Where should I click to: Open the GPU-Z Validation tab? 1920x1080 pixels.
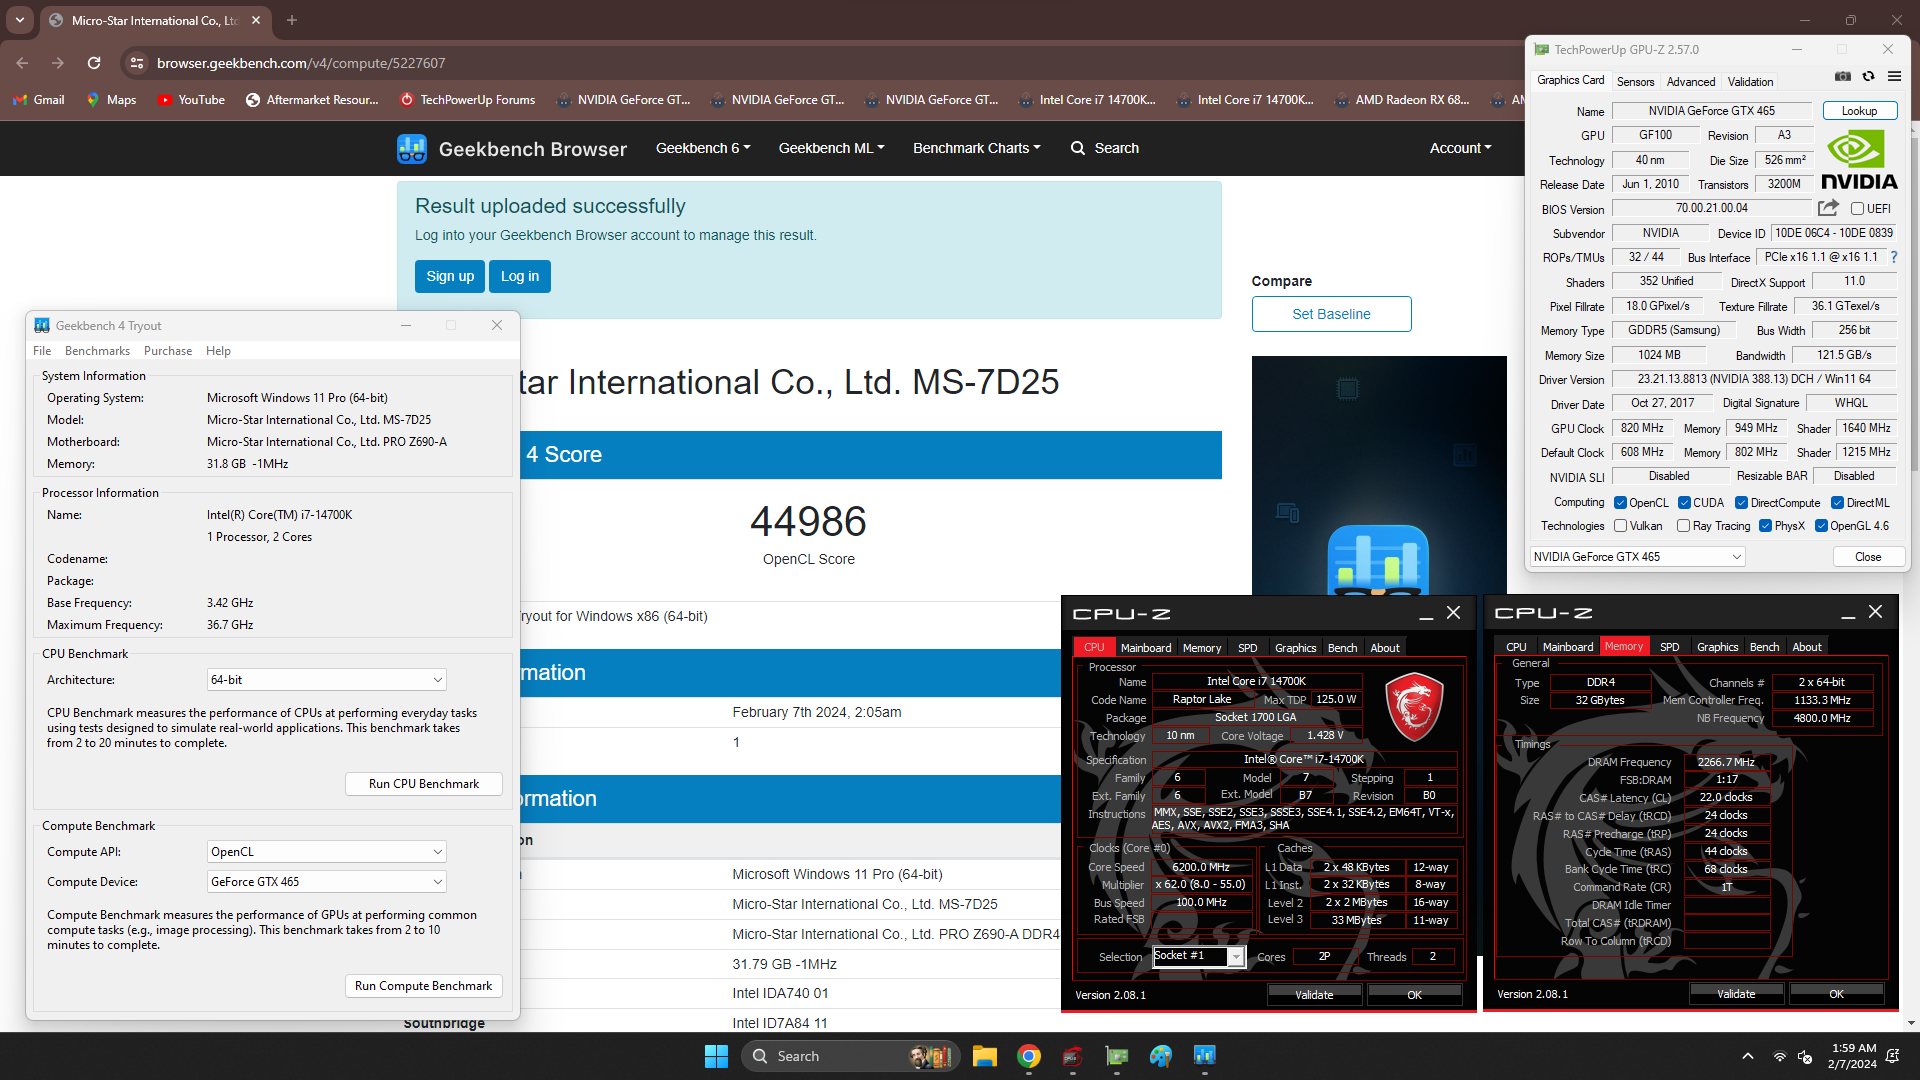pyautogui.click(x=1750, y=82)
